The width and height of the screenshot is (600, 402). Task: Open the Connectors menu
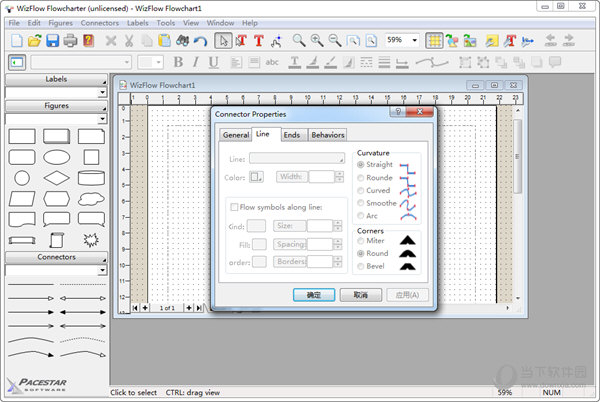pos(99,23)
